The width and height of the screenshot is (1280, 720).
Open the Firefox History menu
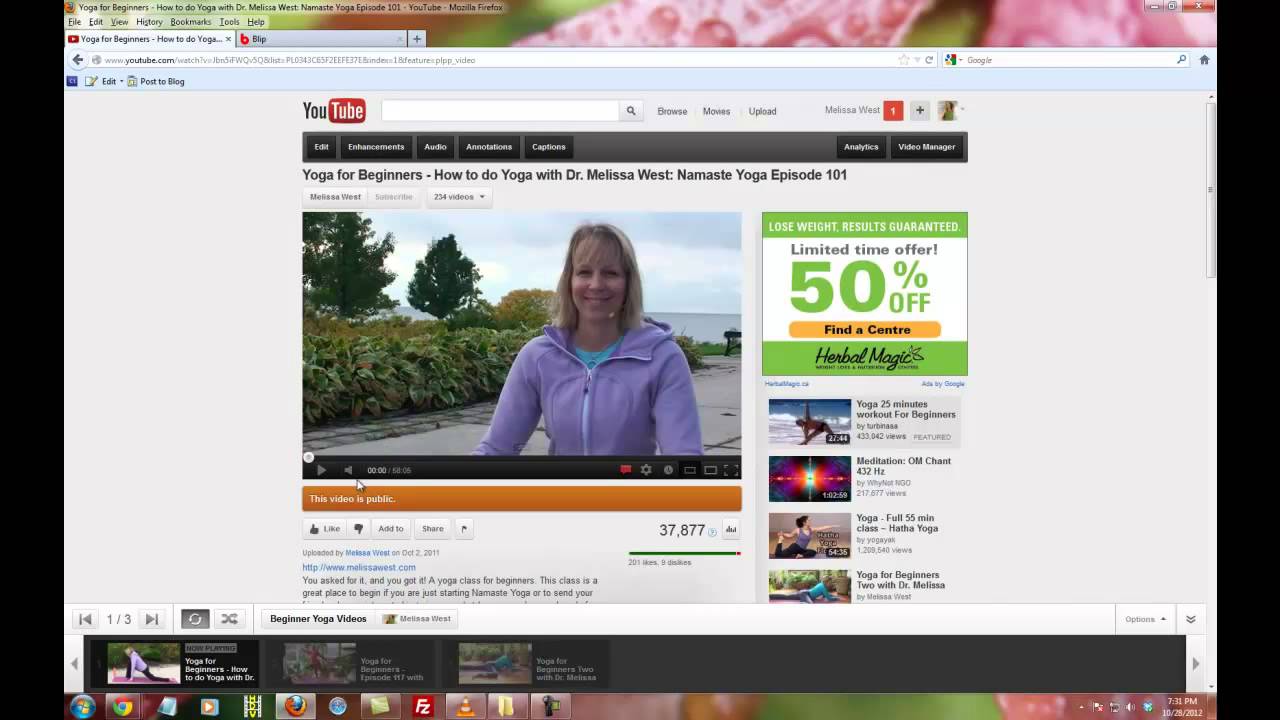click(149, 21)
